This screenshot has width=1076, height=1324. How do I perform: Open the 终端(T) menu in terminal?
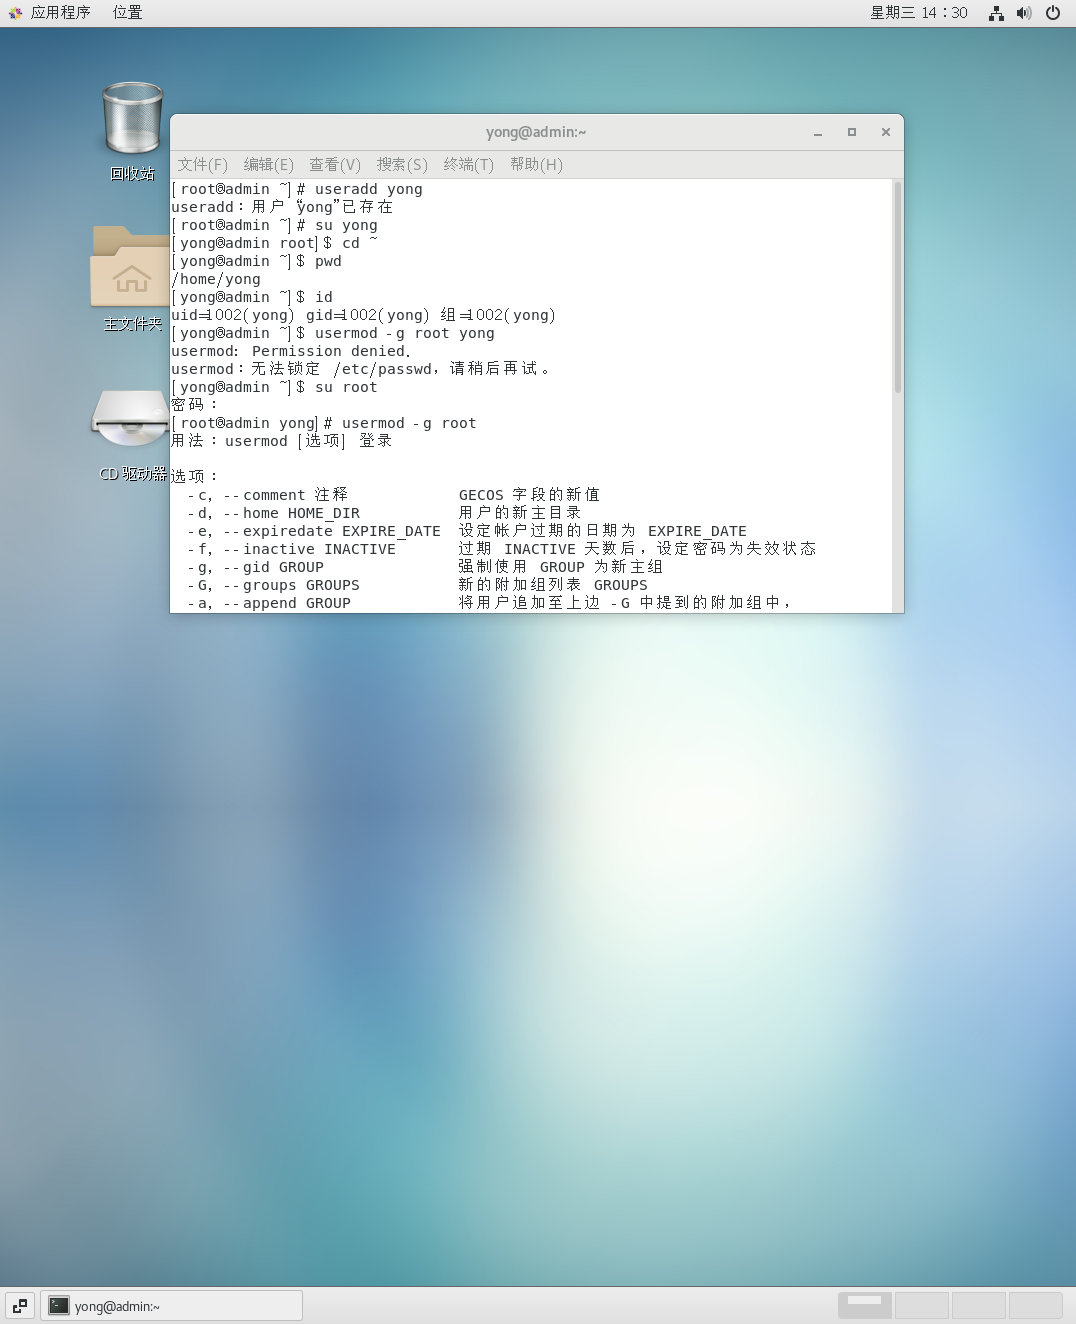[x=469, y=165]
